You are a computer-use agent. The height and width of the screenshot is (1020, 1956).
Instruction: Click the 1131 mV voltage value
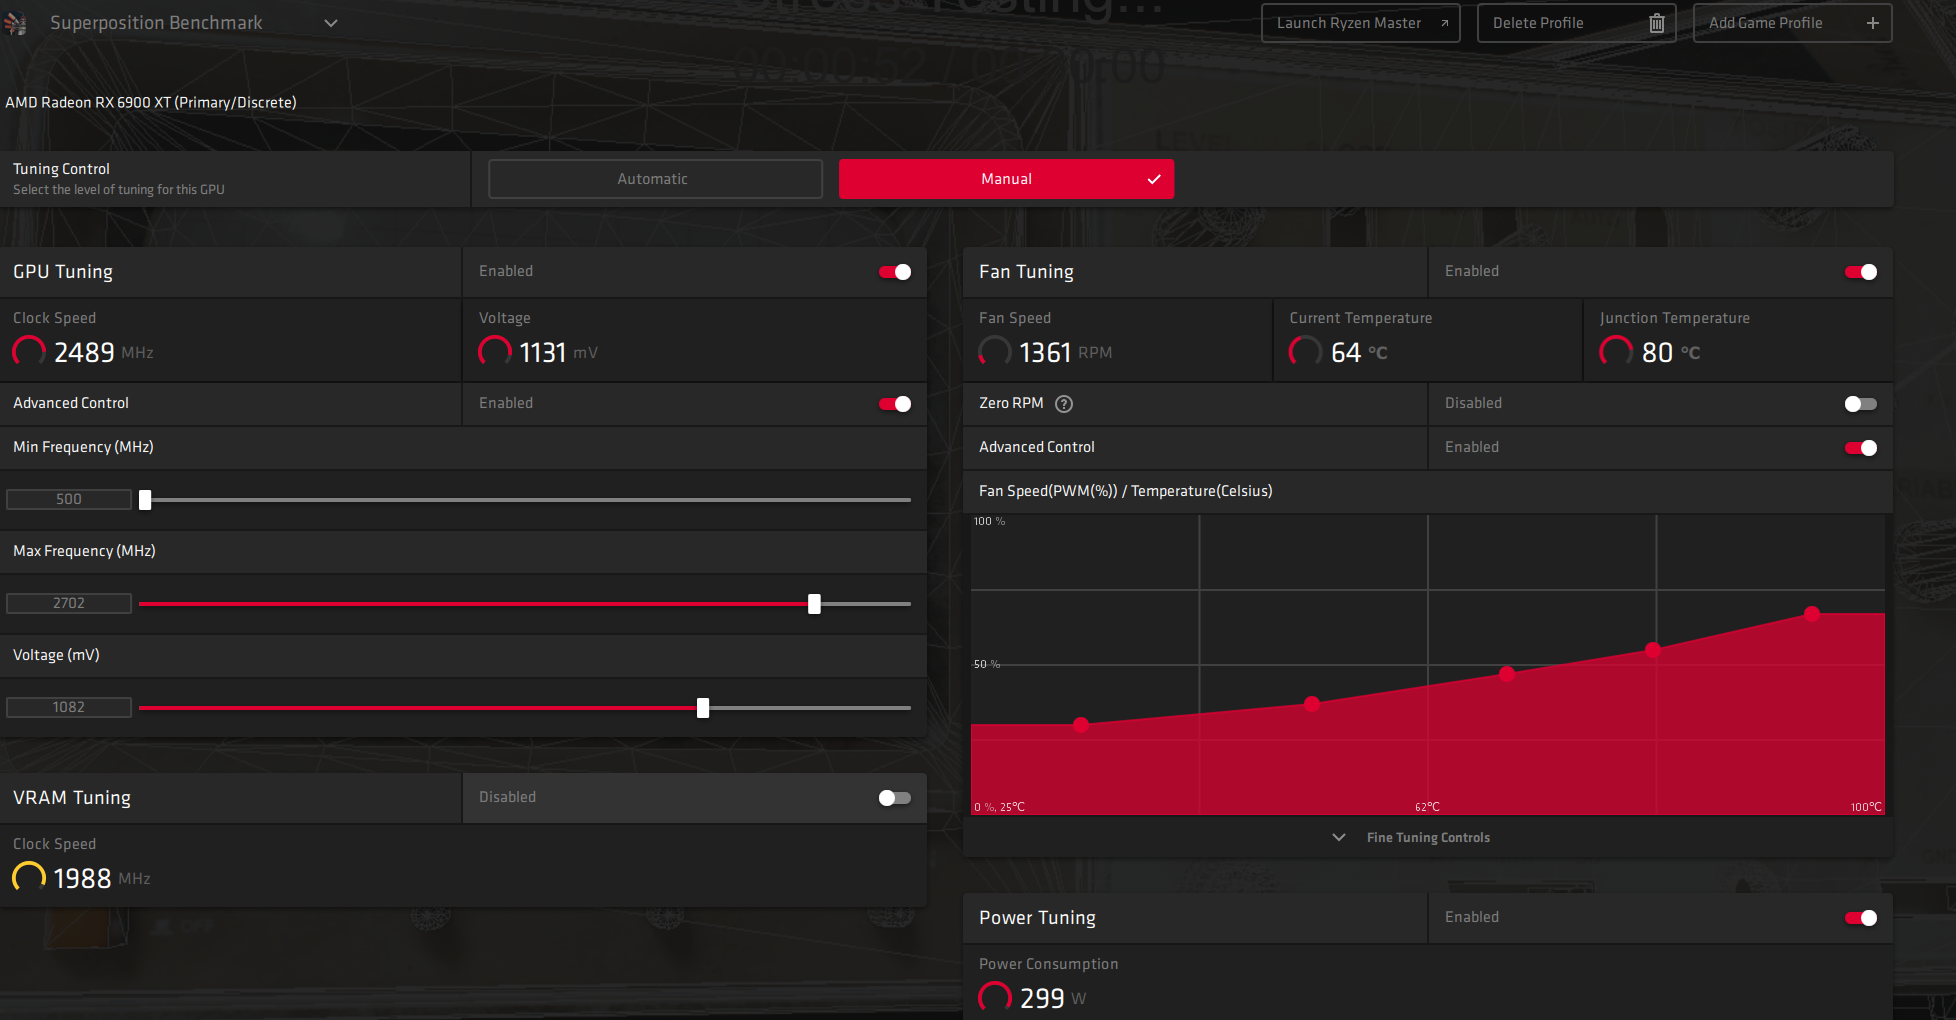[x=558, y=352]
